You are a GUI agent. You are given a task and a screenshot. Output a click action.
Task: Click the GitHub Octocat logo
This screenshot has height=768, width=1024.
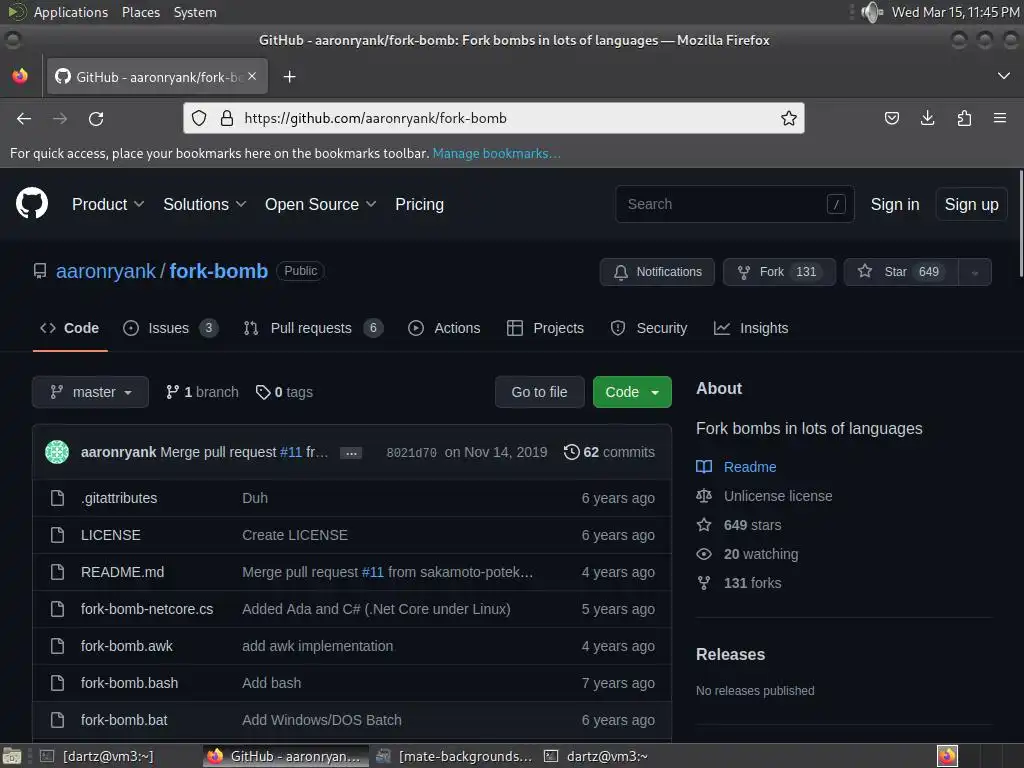tap(32, 203)
